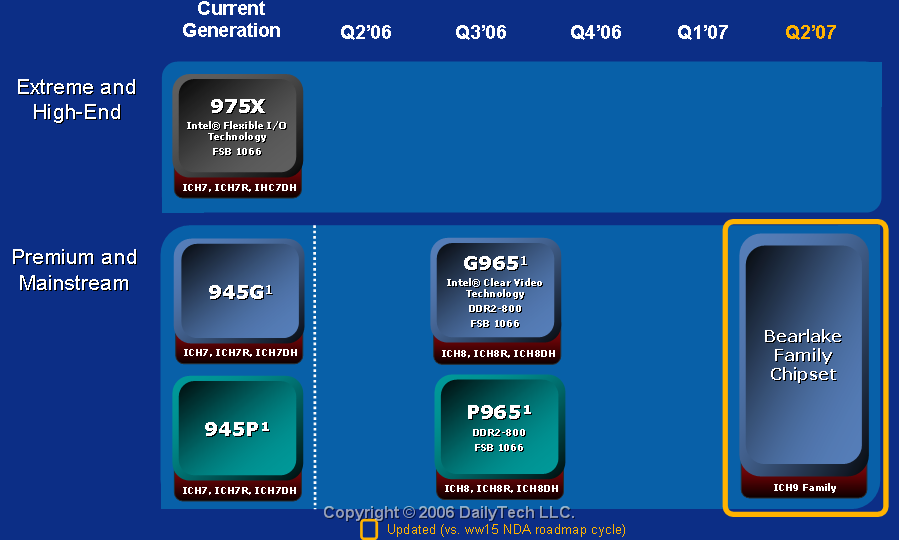Image resolution: width=899 pixels, height=540 pixels.
Task: Click ICH8, ICH8R, ICH8DH label under P965
Action: 501,488
